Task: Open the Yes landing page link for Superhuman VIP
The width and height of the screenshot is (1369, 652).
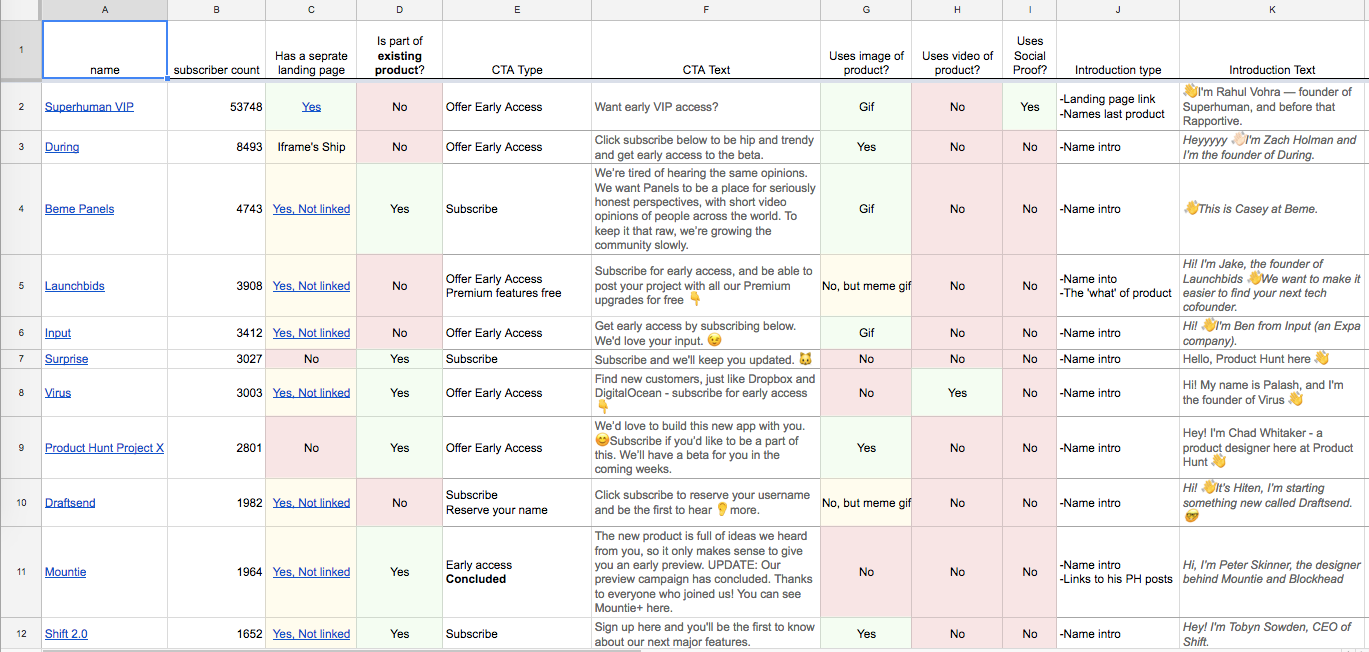Action: click(311, 107)
